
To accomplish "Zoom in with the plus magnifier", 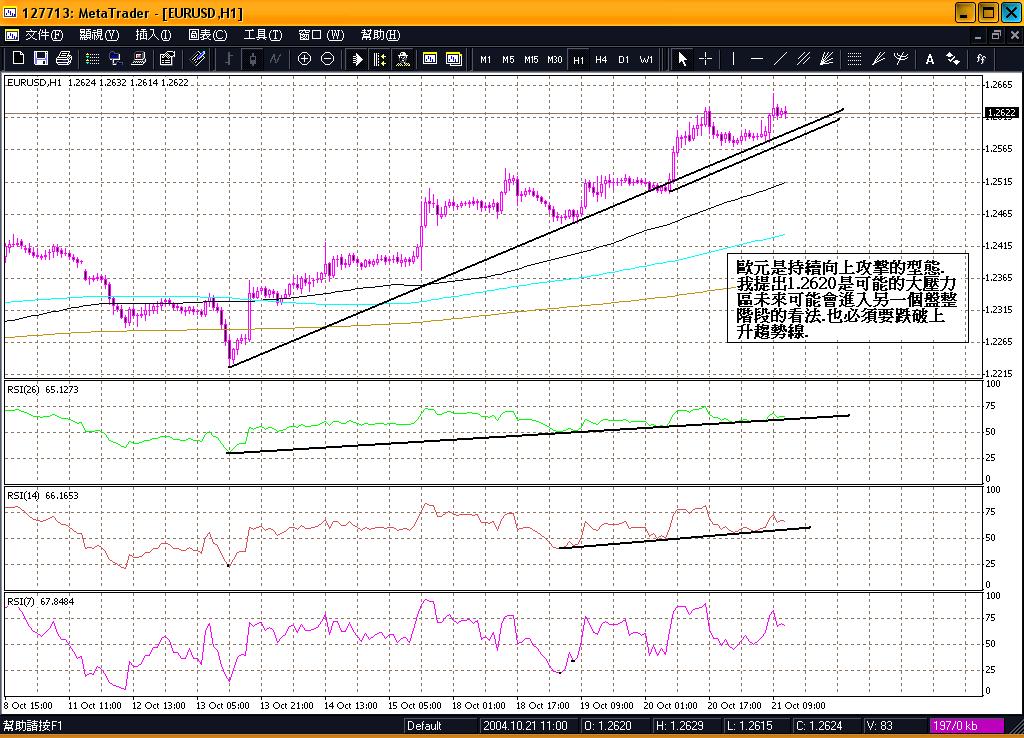I will (x=304, y=59).
